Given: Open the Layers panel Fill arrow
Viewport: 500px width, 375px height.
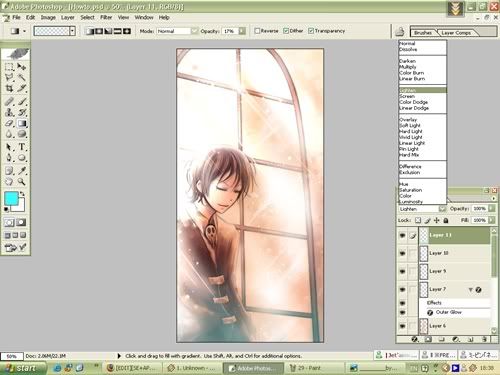Looking at the screenshot, I should pos(491,220).
